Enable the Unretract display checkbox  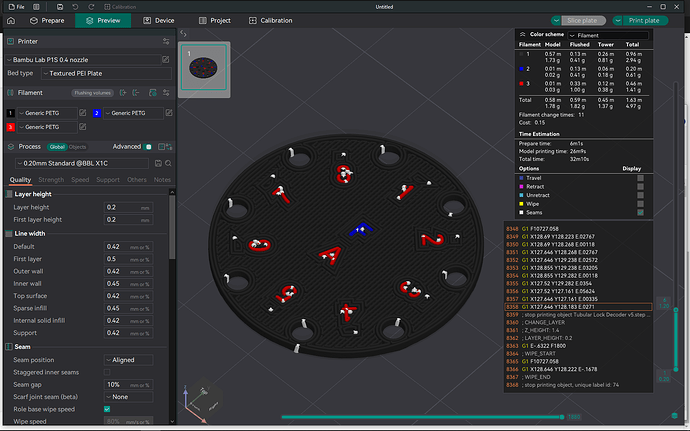click(640, 195)
